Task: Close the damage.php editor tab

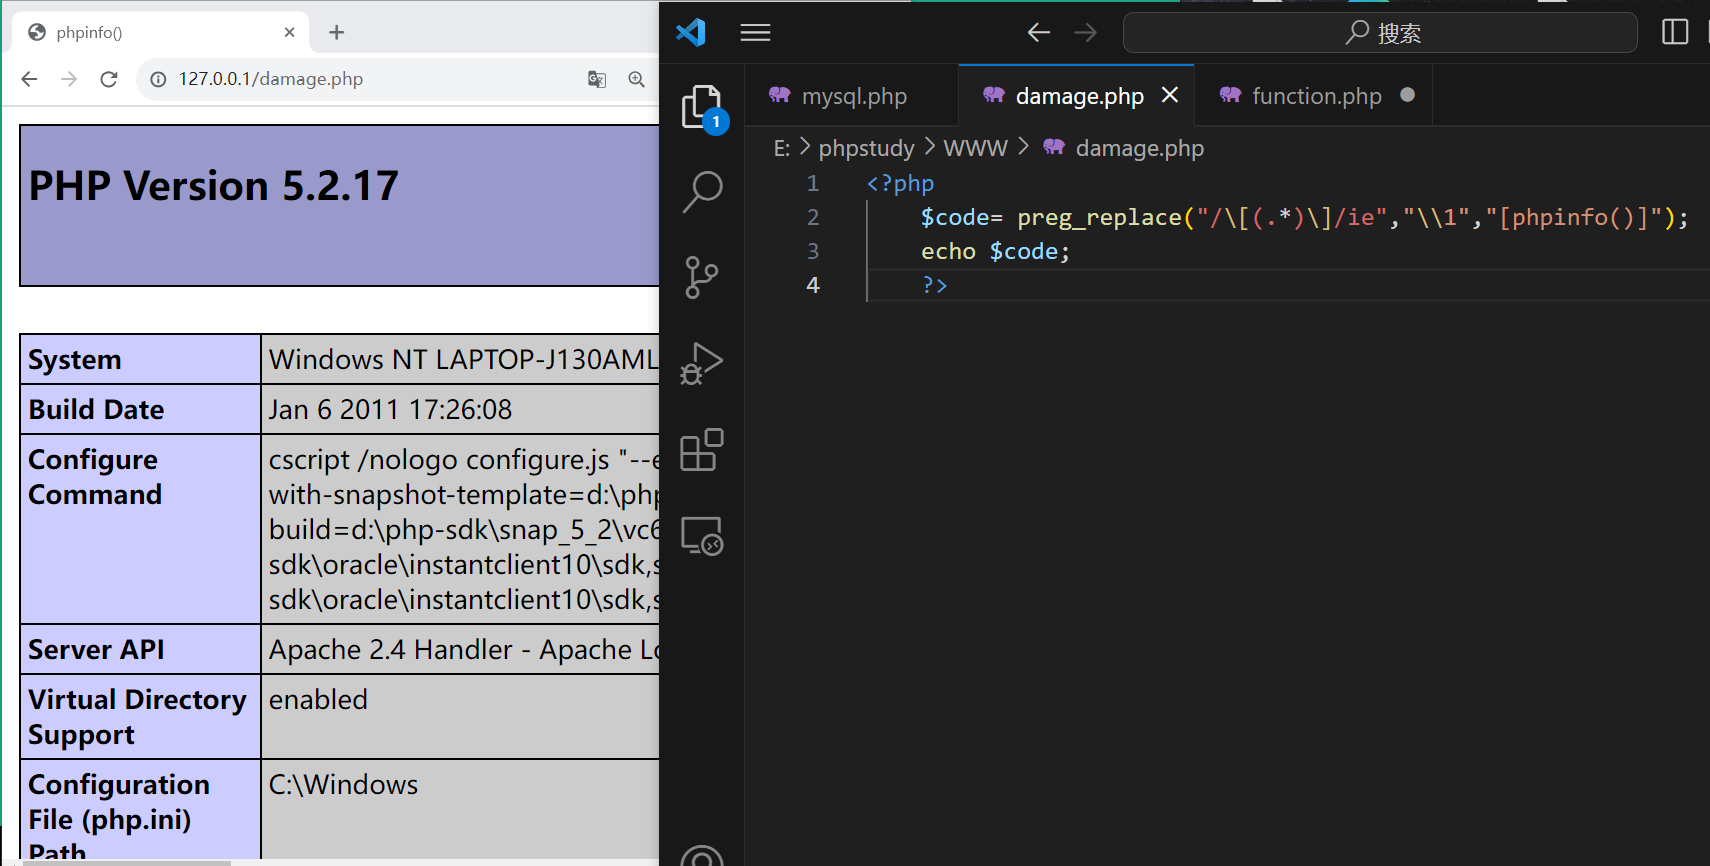Action: click(1170, 95)
